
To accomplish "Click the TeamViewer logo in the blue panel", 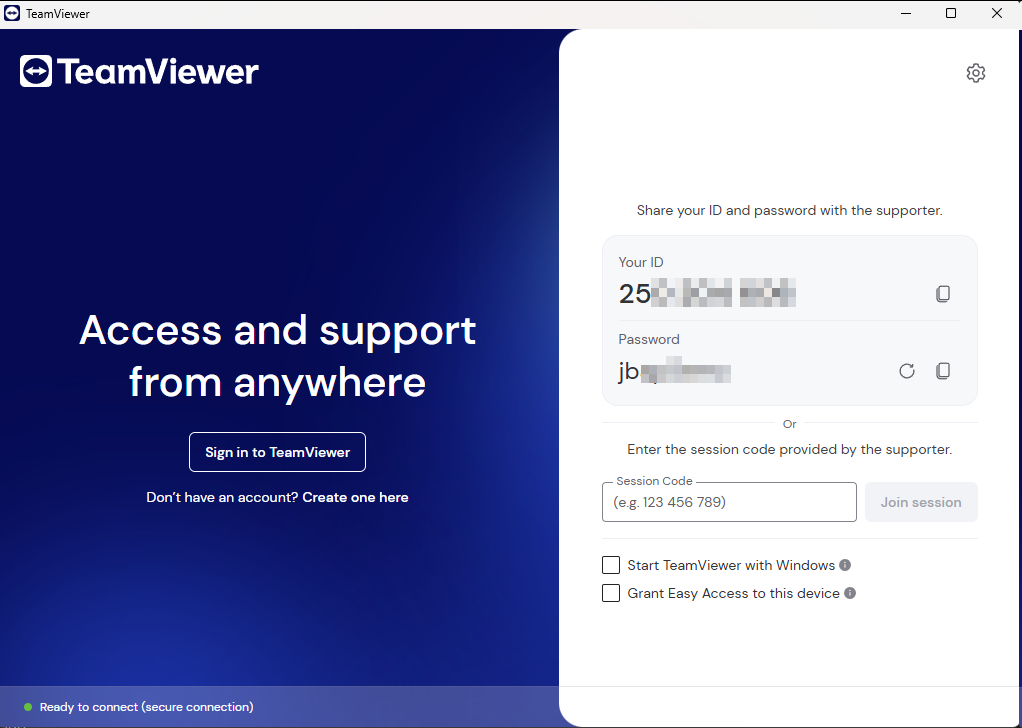I will coord(139,72).
